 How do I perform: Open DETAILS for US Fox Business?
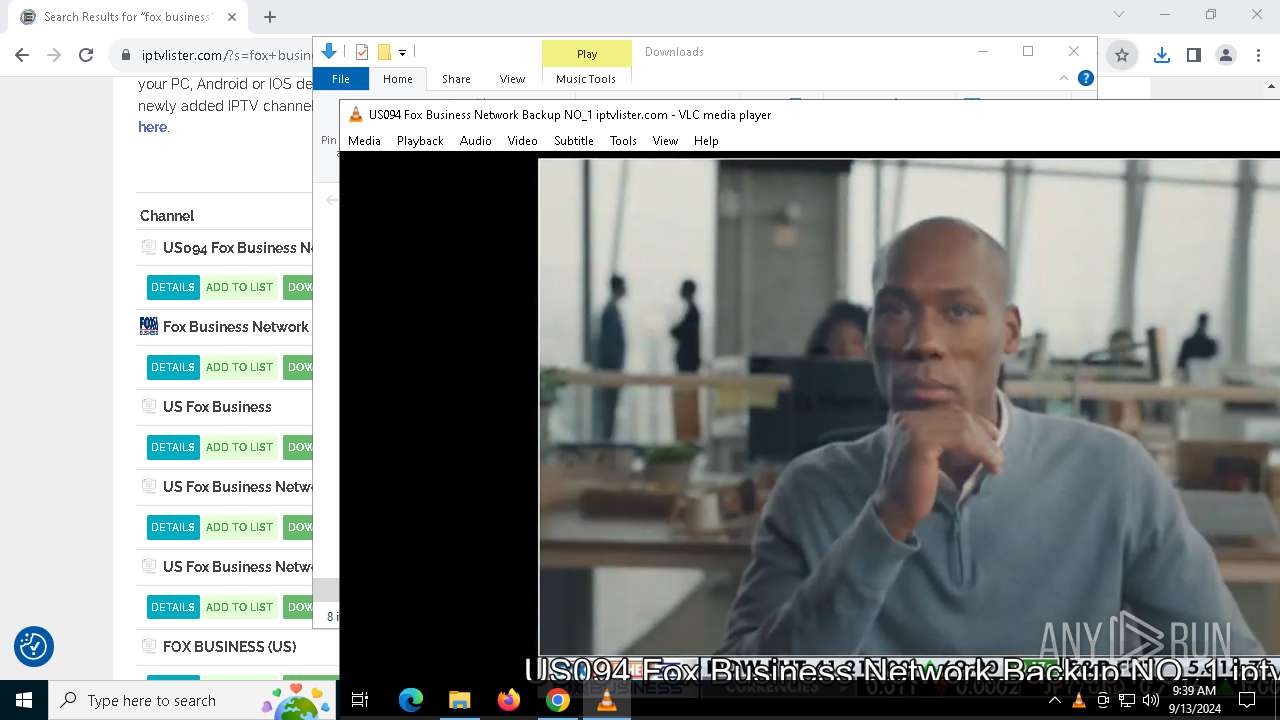pyautogui.click(x=173, y=447)
